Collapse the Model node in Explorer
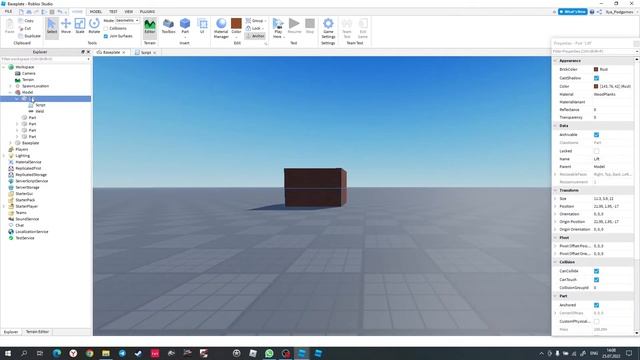The image size is (640, 360). point(11,92)
